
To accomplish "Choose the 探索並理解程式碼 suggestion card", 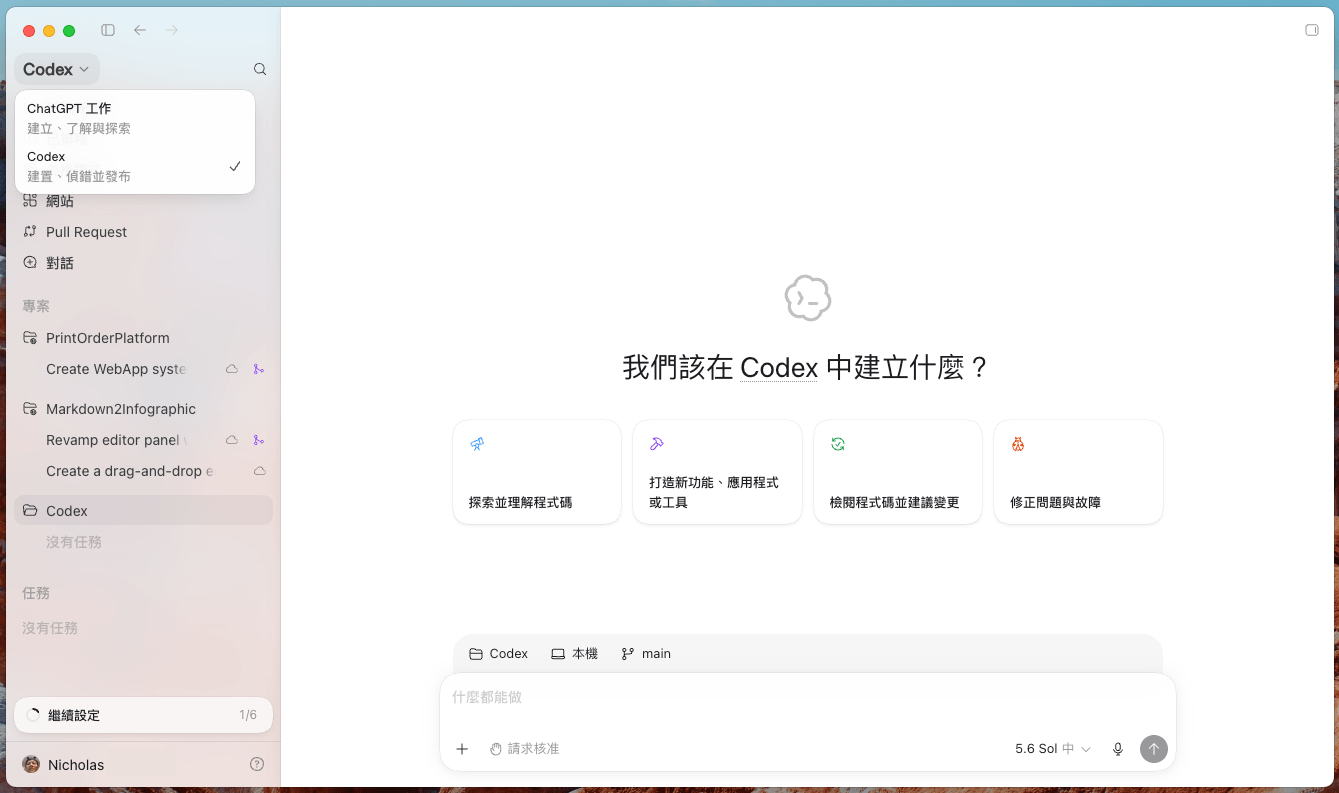I will tap(537, 472).
